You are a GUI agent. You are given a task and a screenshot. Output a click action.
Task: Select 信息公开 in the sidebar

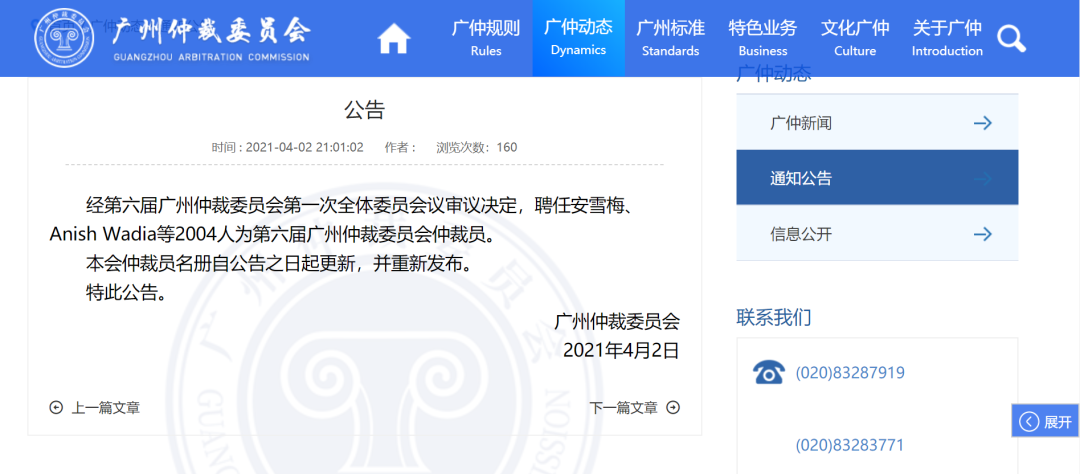click(x=877, y=234)
